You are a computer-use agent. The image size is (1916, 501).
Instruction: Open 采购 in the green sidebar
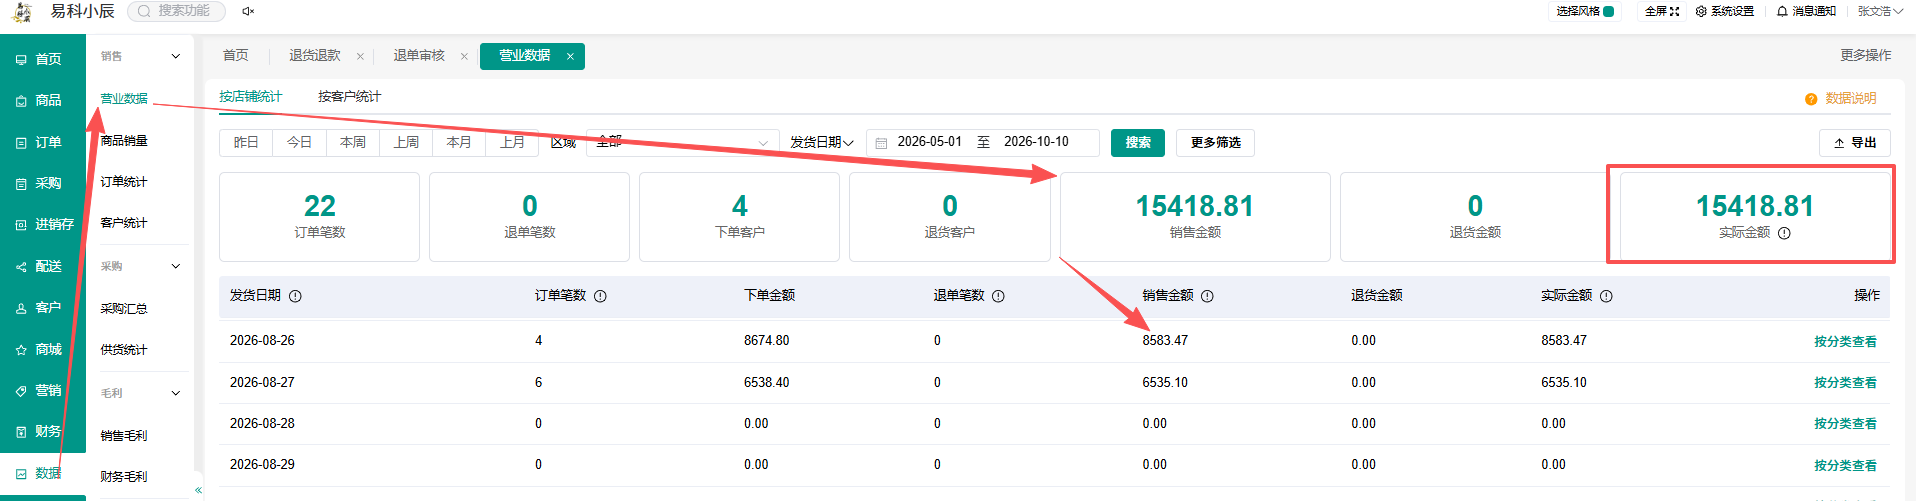pos(39,183)
